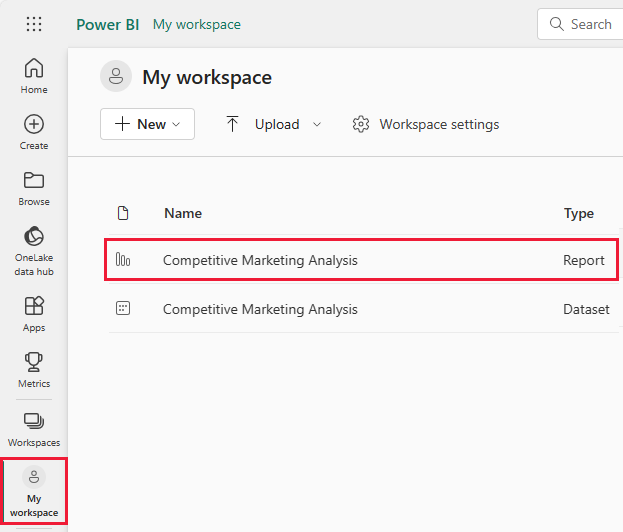The width and height of the screenshot is (623, 532).
Task: Open the Competitive Marketing Analysis report
Action: point(260,260)
